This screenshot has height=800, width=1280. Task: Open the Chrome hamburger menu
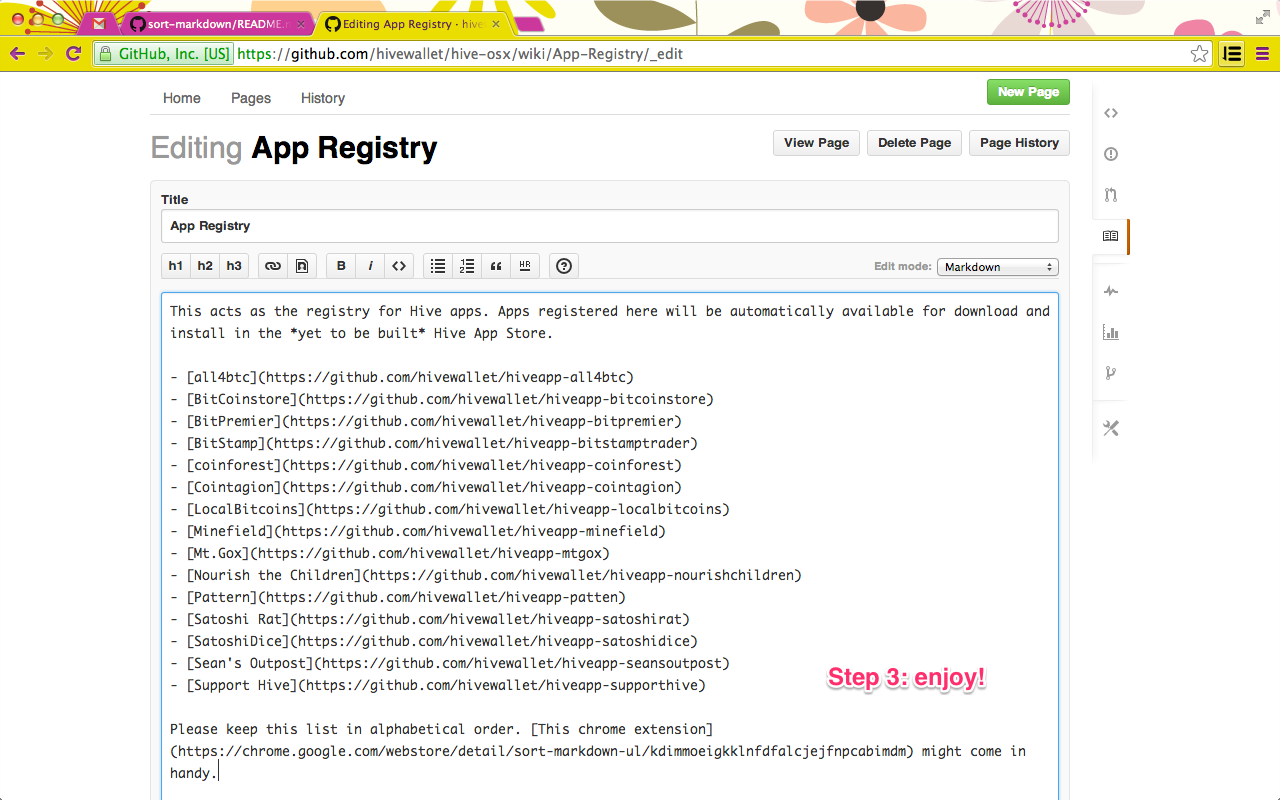pos(1261,54)
